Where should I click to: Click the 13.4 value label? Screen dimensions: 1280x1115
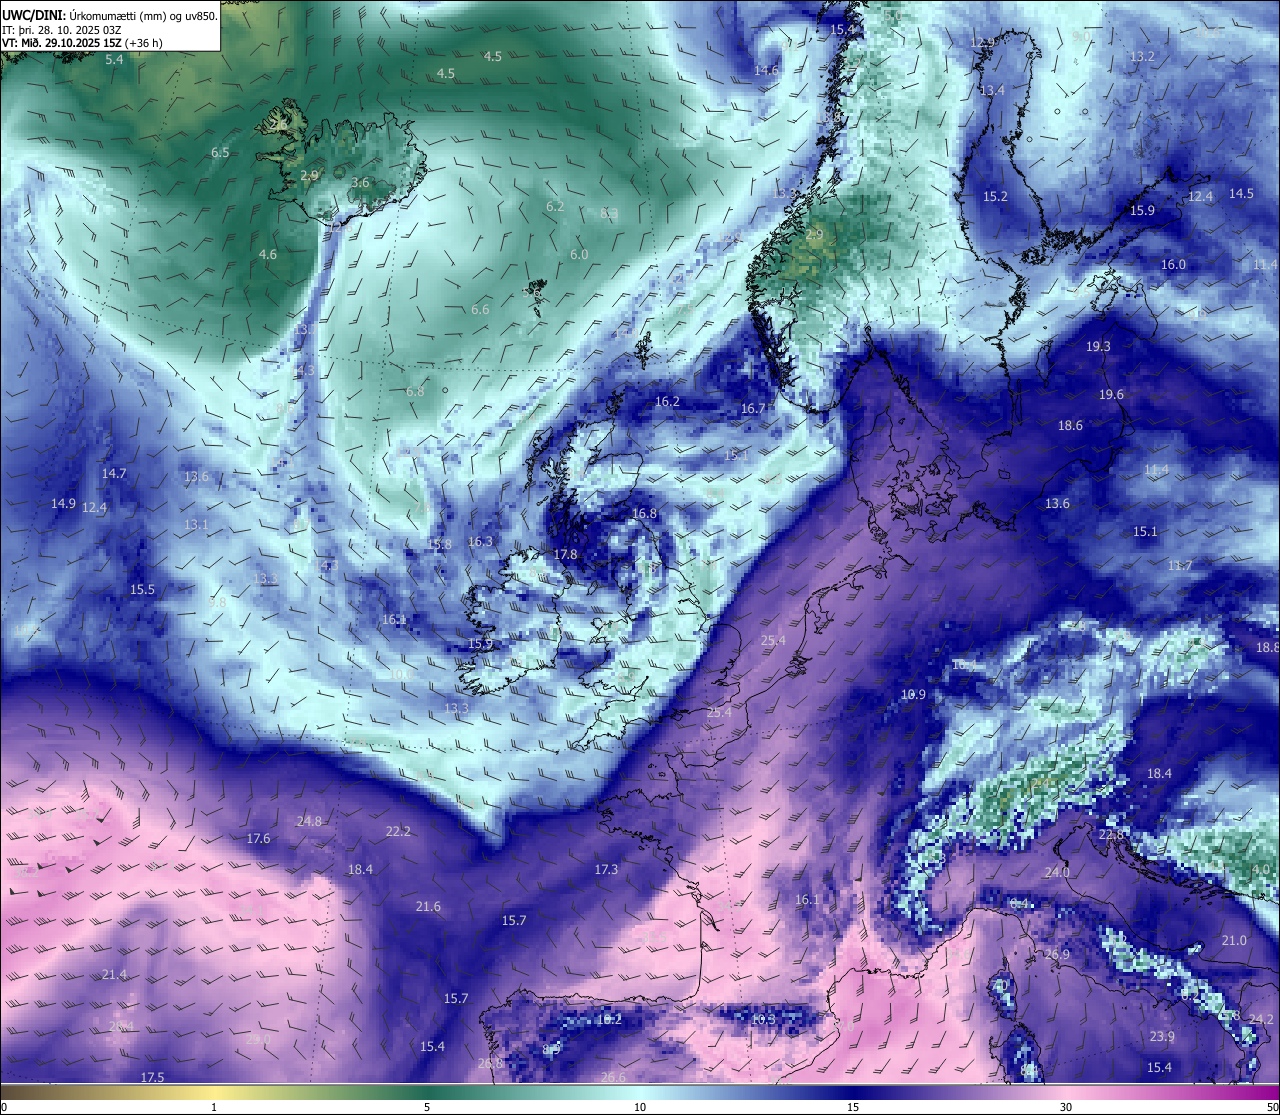click(992, 90)
